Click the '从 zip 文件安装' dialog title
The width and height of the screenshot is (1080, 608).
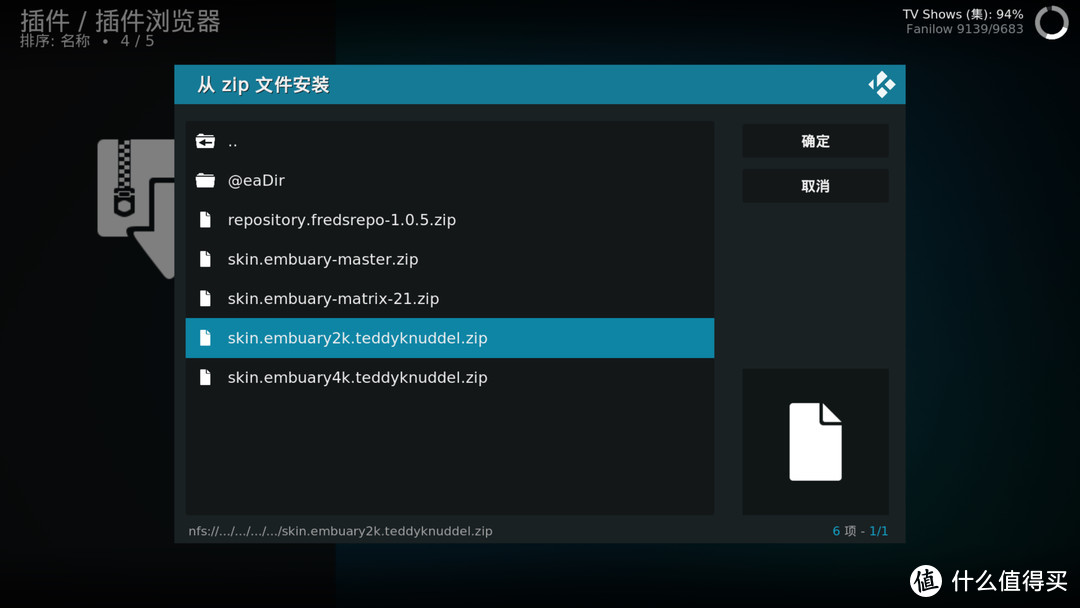point(263,85)
